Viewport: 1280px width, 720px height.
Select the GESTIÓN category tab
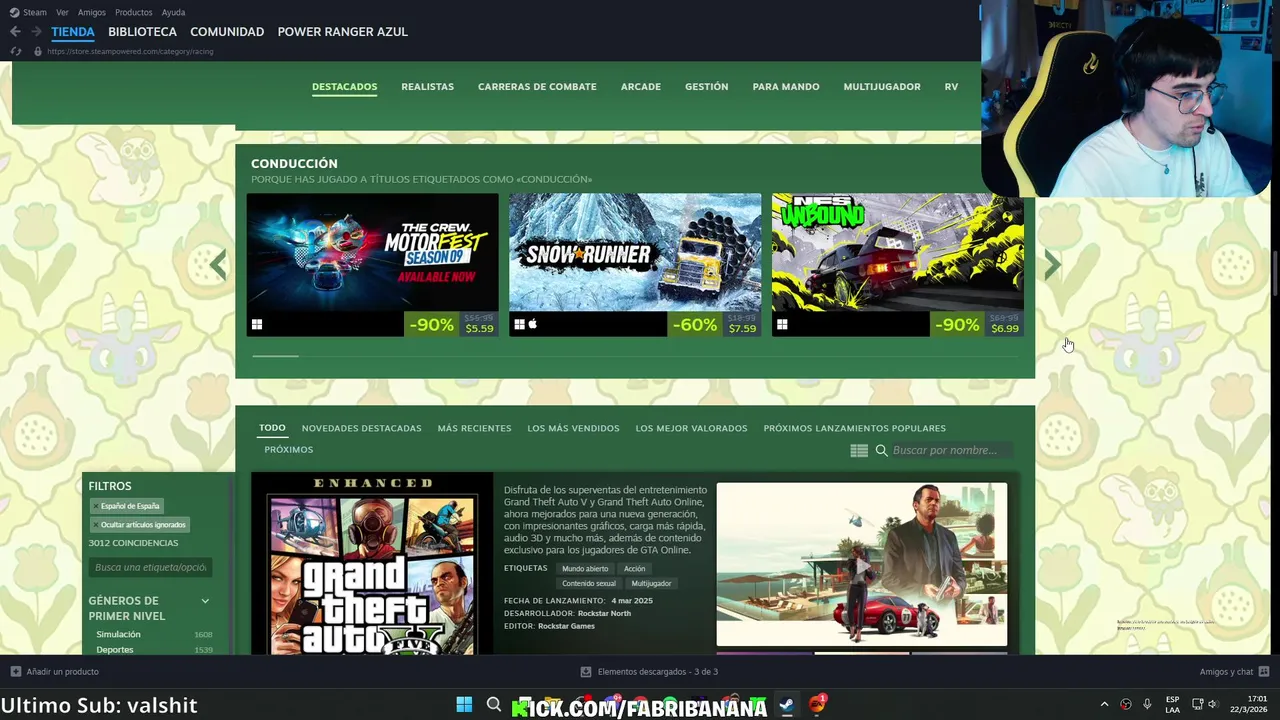click(706, 87)
